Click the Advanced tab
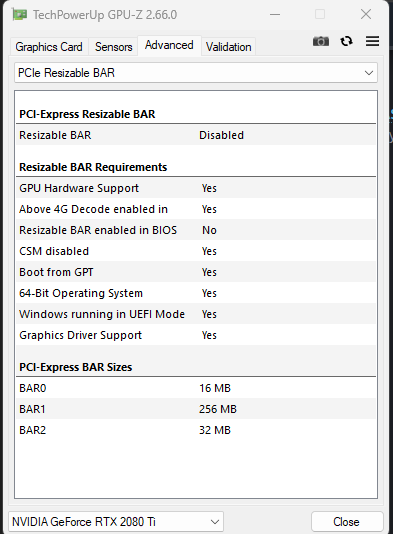393x534 pixels. point(169,45)
